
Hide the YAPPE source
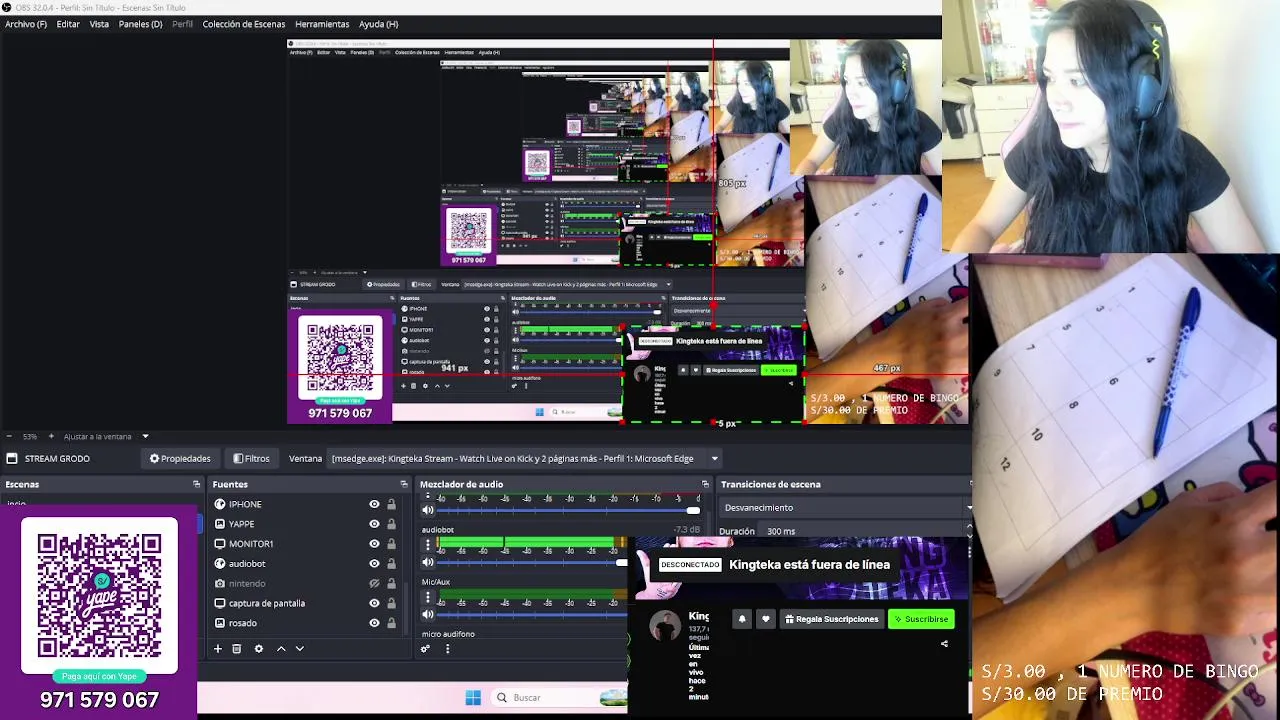pos(374,524)
